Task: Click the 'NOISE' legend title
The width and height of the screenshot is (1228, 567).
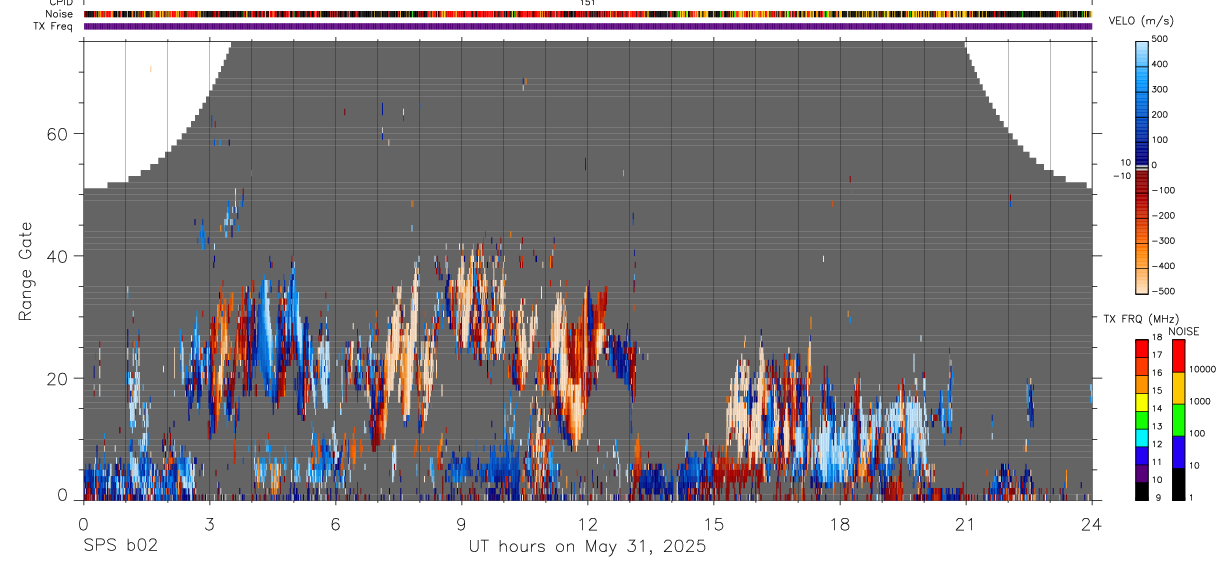Action: click(x=1184, y=331)
